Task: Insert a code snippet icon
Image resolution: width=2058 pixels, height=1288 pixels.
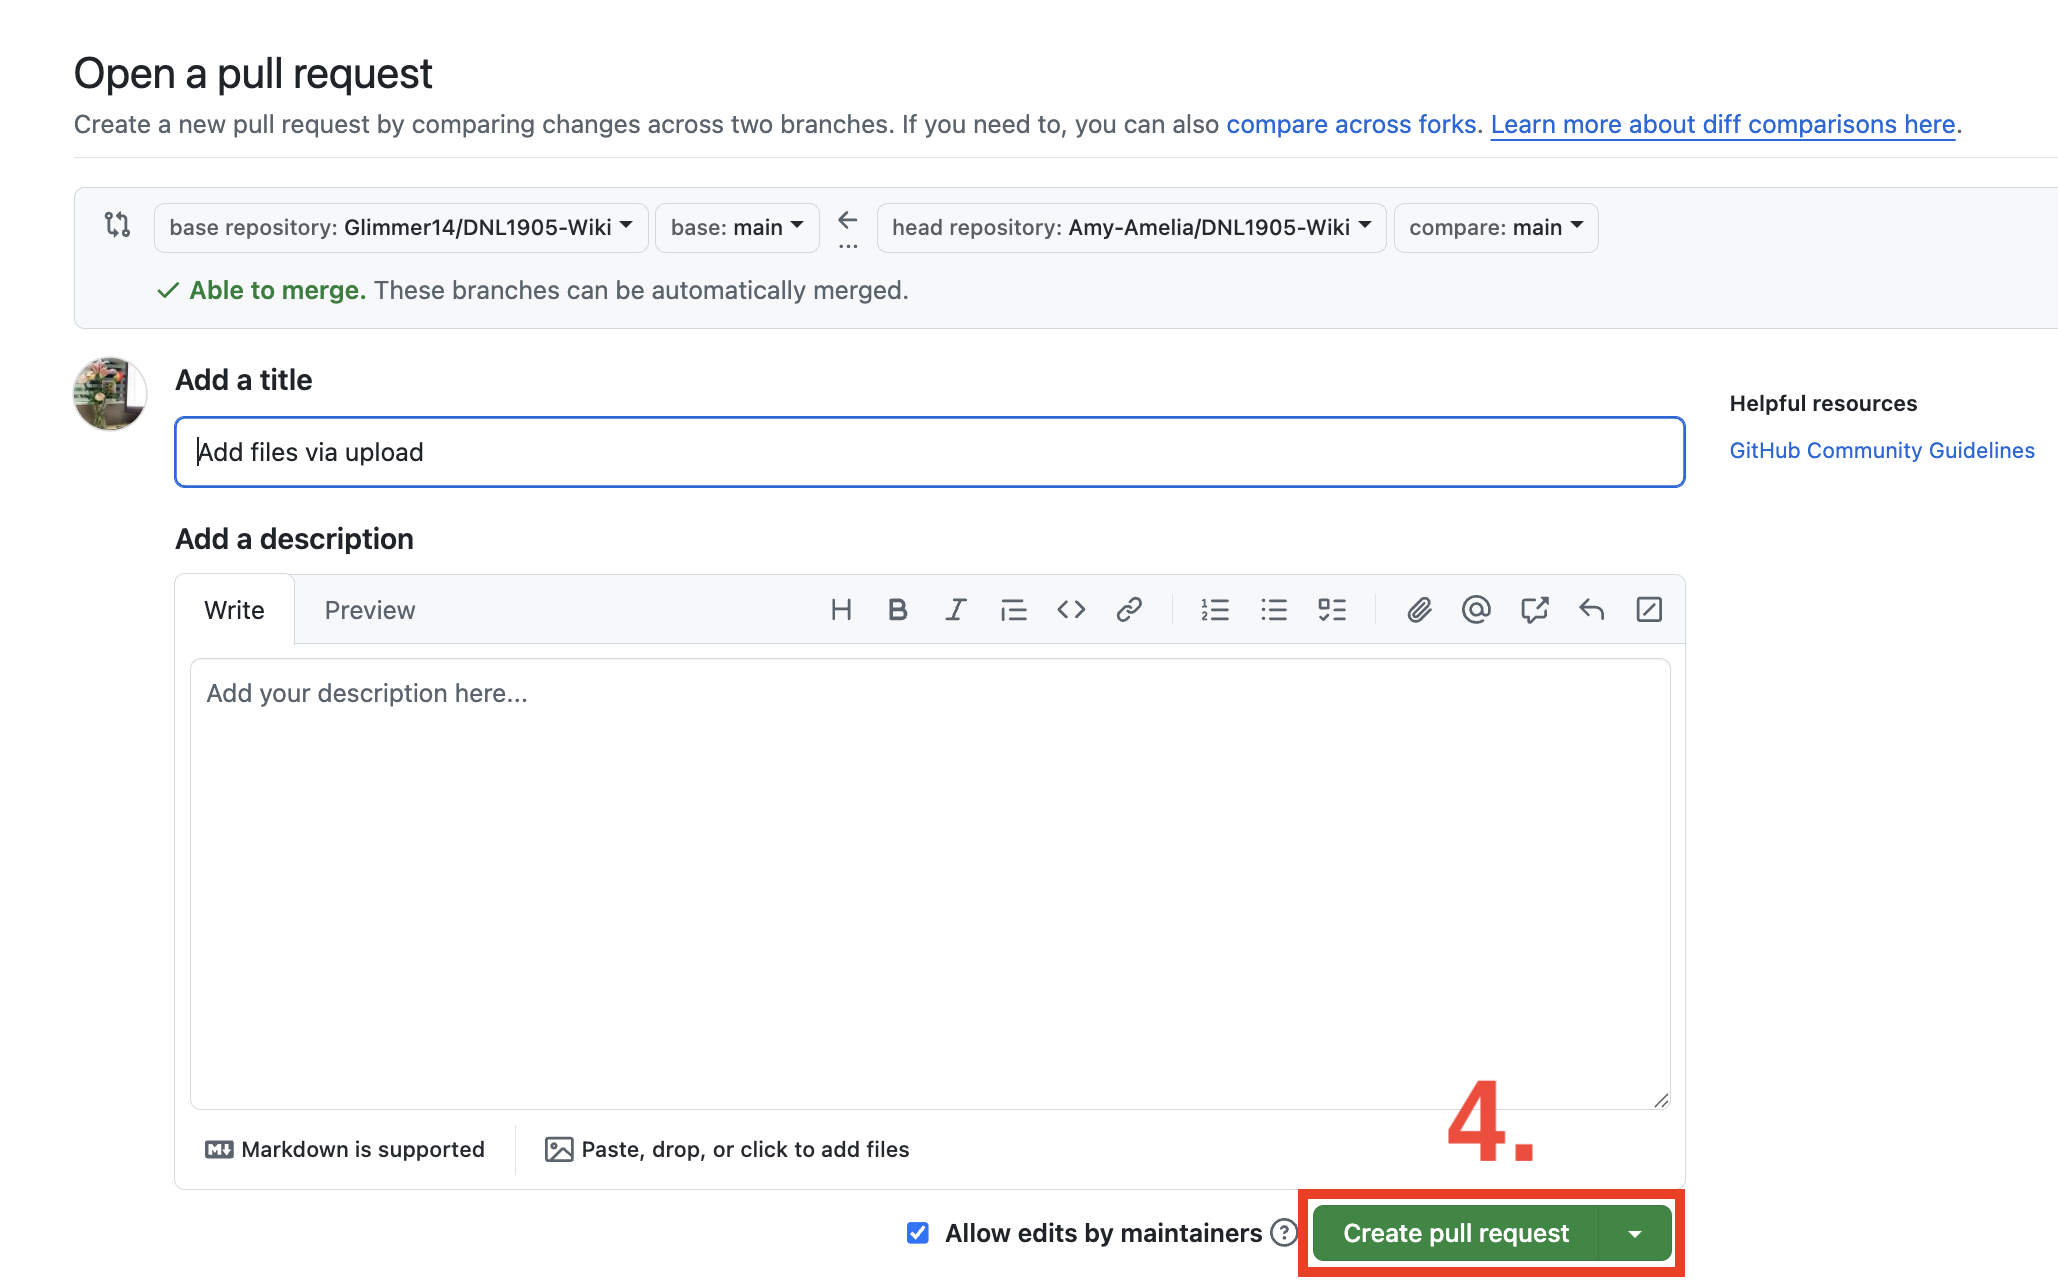Action: (x=1071, y=610)
